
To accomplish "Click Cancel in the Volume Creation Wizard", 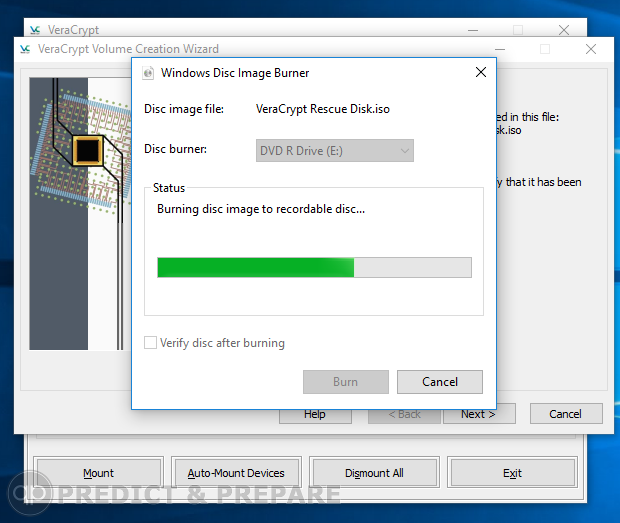I will click(x=566, y=414).
